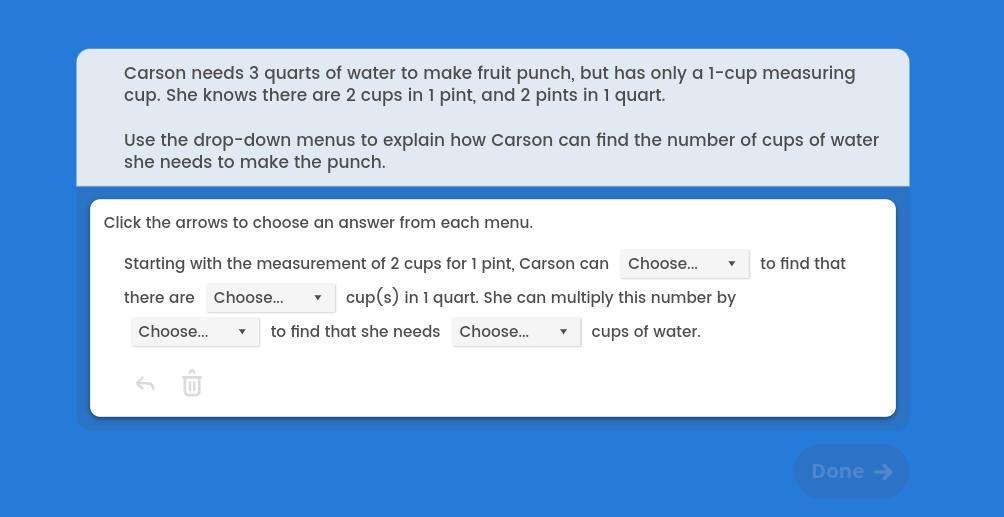The width and height of the screenshot is (1004, 517).
Task: Click the "Use the drop-down menus" paragraph
Action: pyautogui.click(x=501, y=151)
